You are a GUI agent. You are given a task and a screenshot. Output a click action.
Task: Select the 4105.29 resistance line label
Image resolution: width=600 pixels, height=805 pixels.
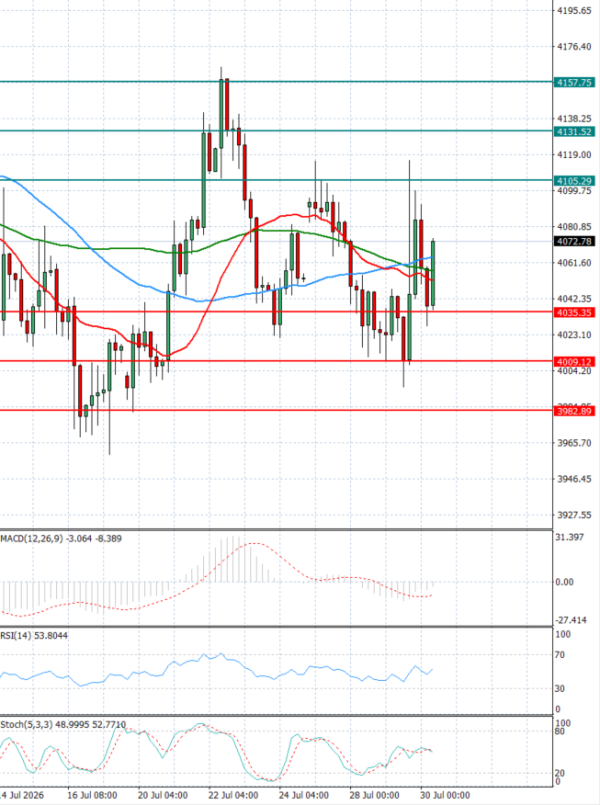(574, 181)
